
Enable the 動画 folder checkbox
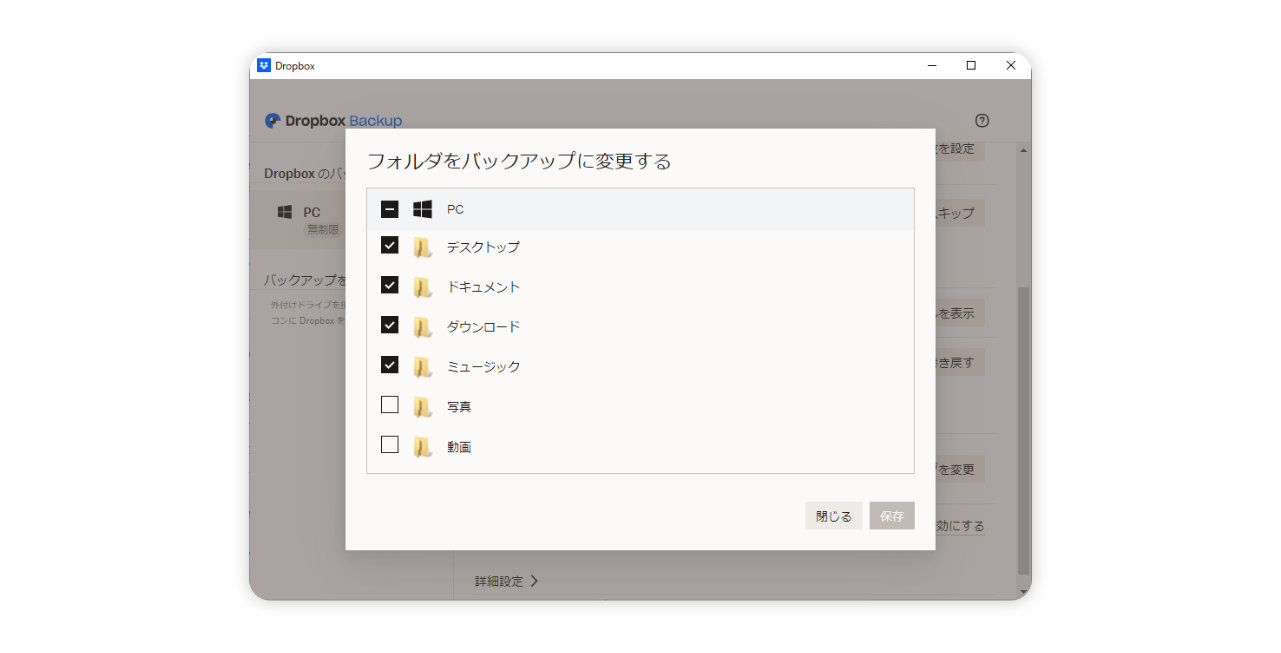pyautogui.click(x=390, y=445)
